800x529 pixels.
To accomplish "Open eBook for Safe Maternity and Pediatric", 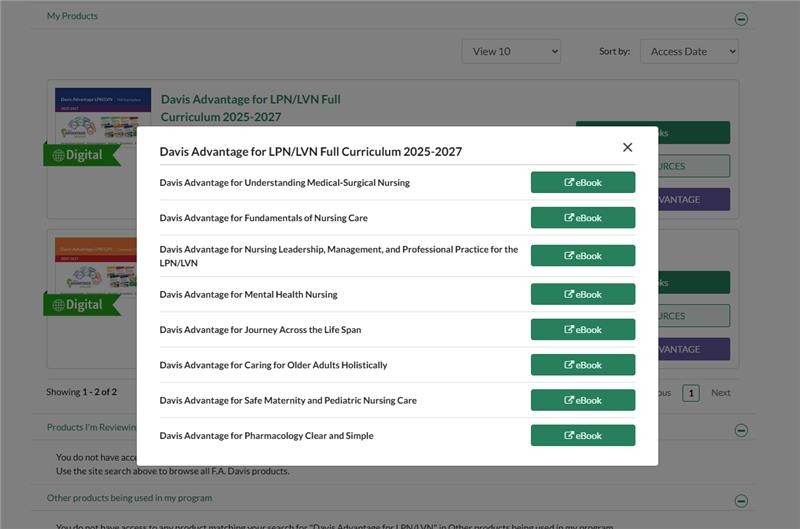I will click(582, 400).
